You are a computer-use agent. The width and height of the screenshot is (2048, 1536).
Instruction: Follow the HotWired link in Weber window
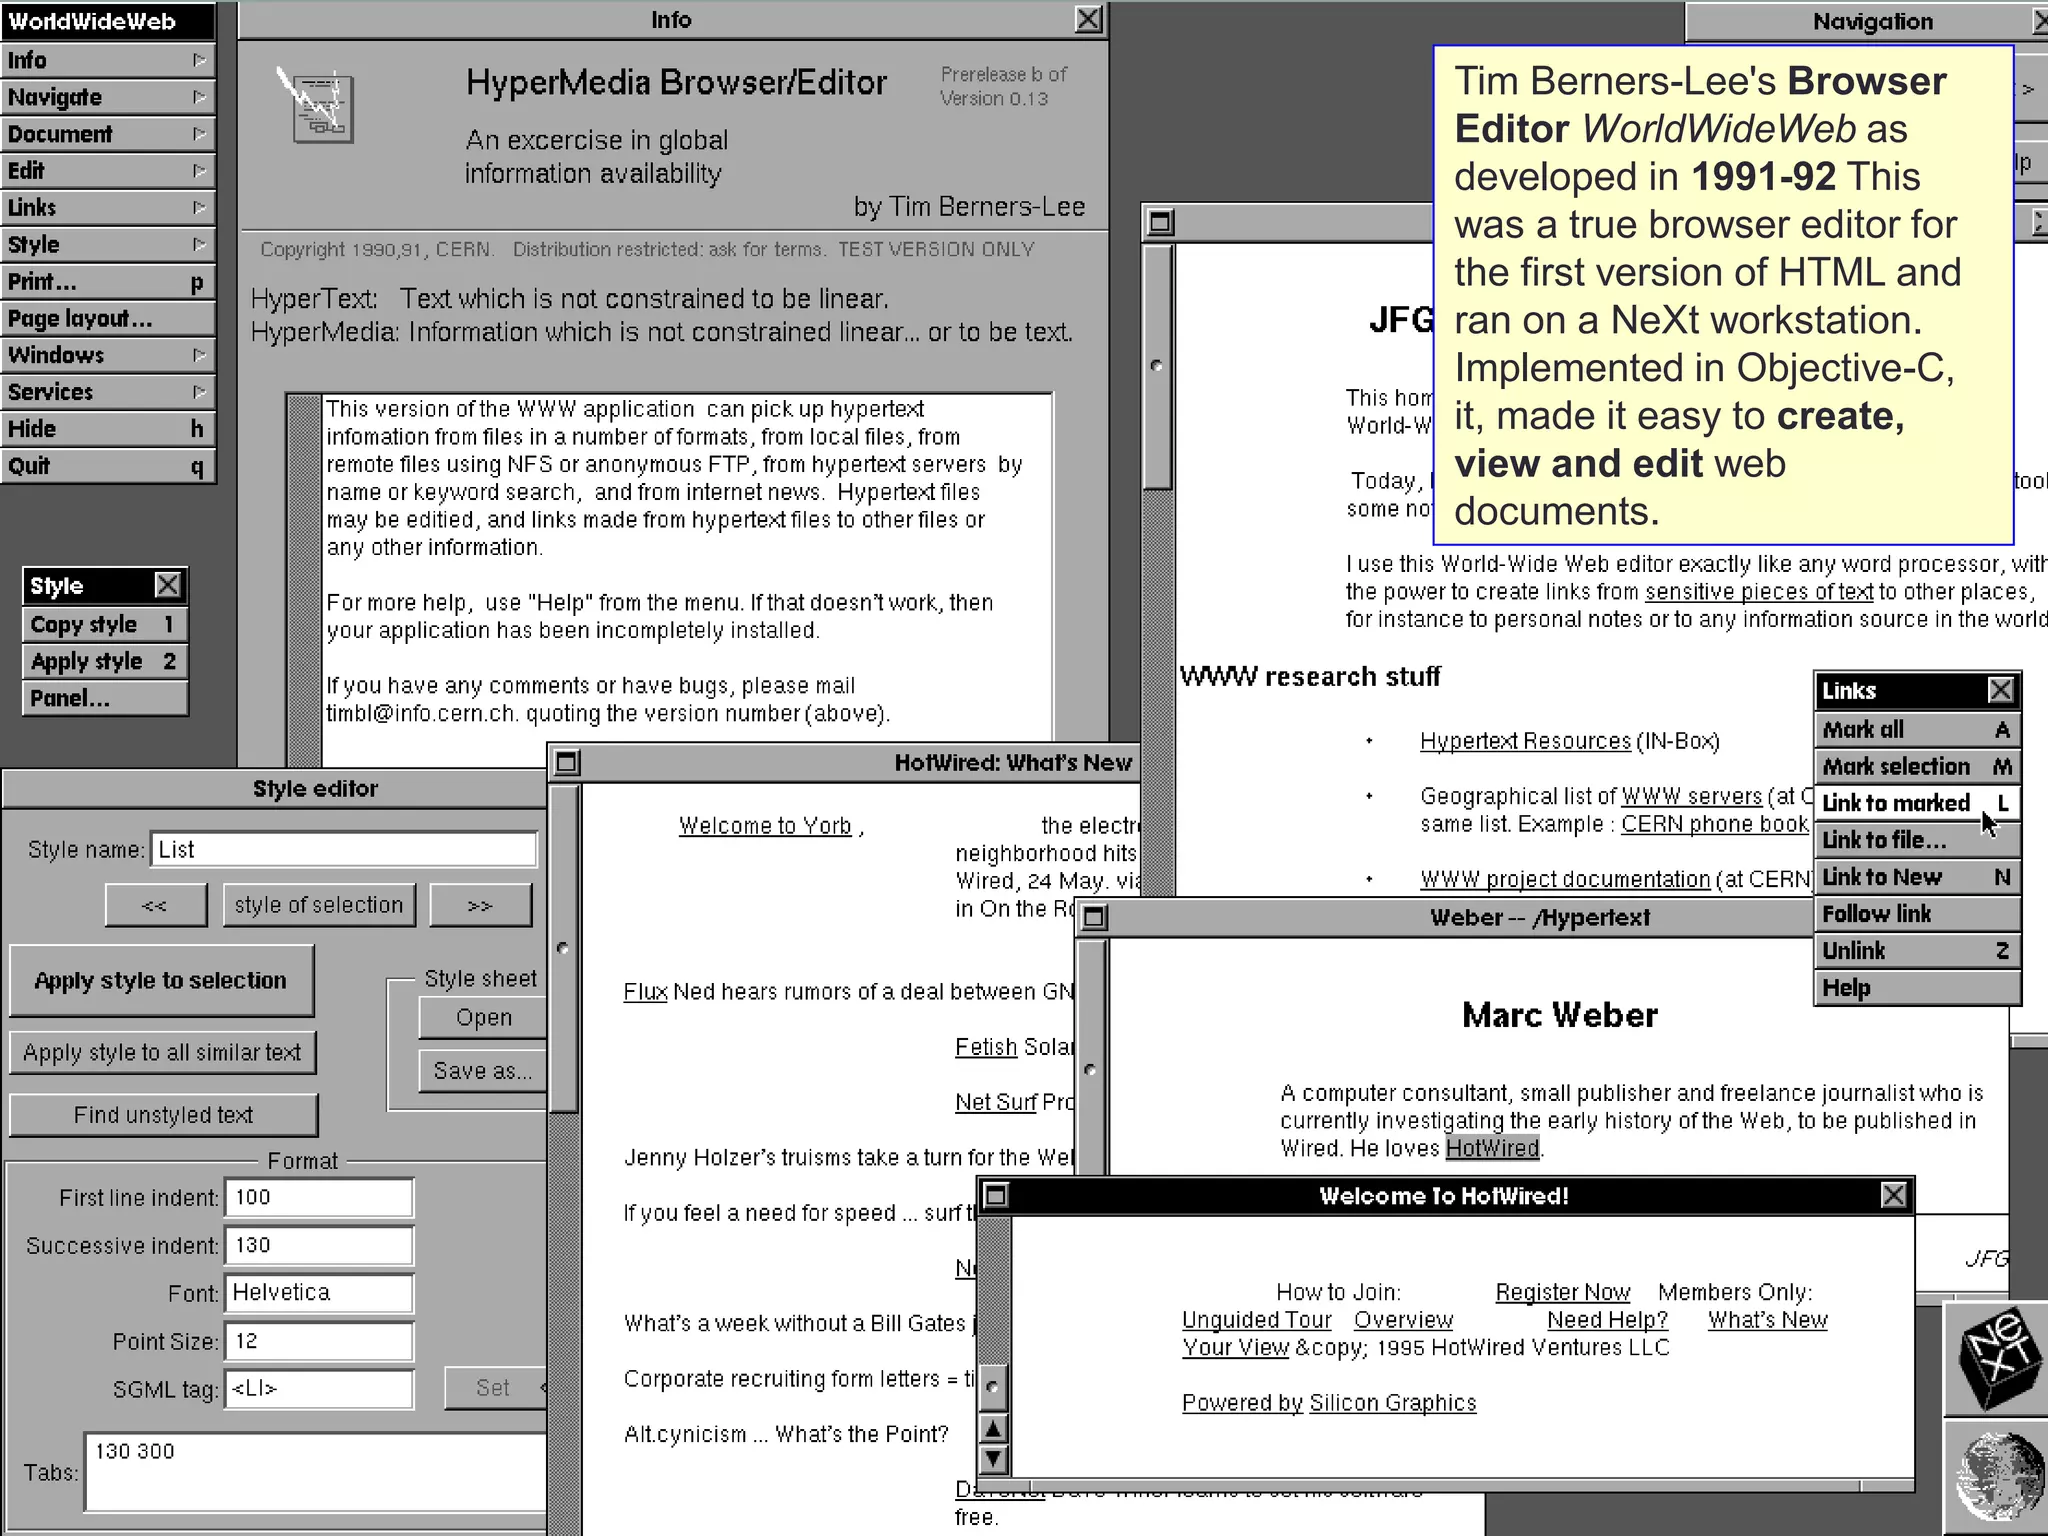pos(1492,1148)
